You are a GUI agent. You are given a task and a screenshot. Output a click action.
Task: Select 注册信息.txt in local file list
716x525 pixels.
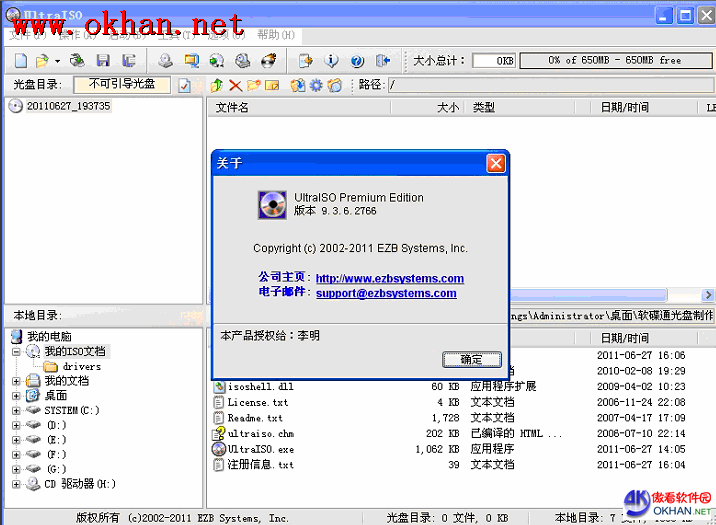click(261, 465)
